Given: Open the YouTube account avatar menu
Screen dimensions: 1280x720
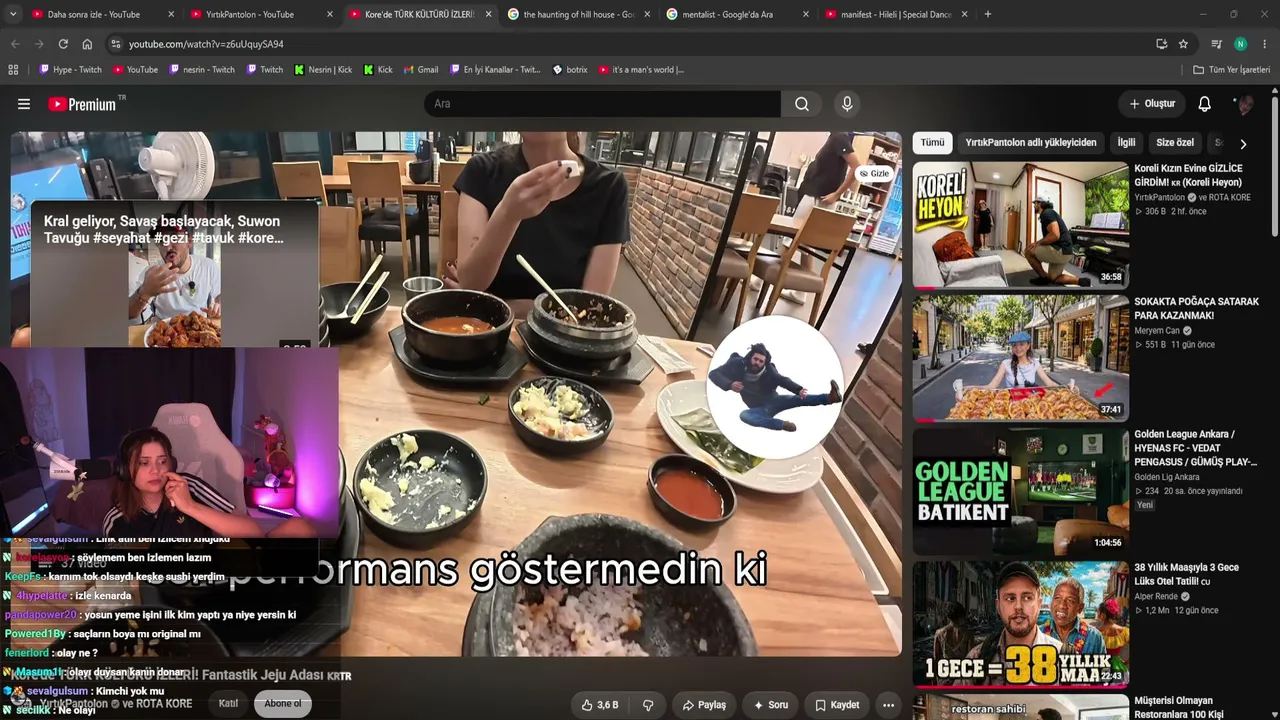Looking at the screenshot, I should click(1245, 104).
